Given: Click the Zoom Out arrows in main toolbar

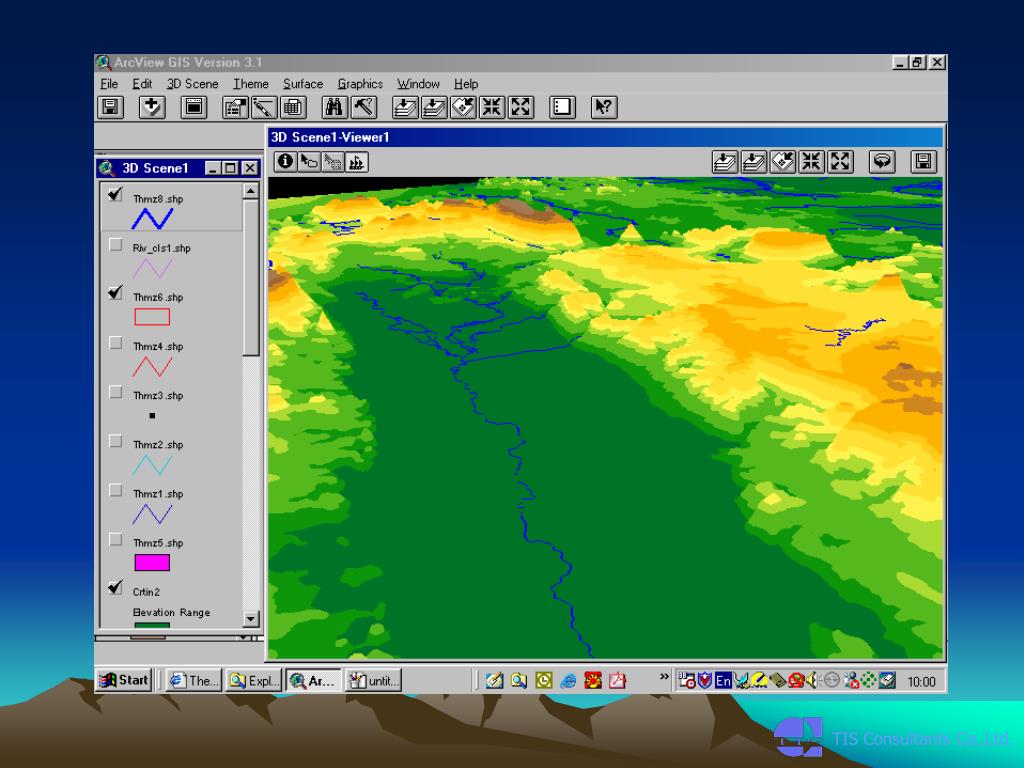Looking at the screenshot, I should pyautogui.click(x=520, y=107).
